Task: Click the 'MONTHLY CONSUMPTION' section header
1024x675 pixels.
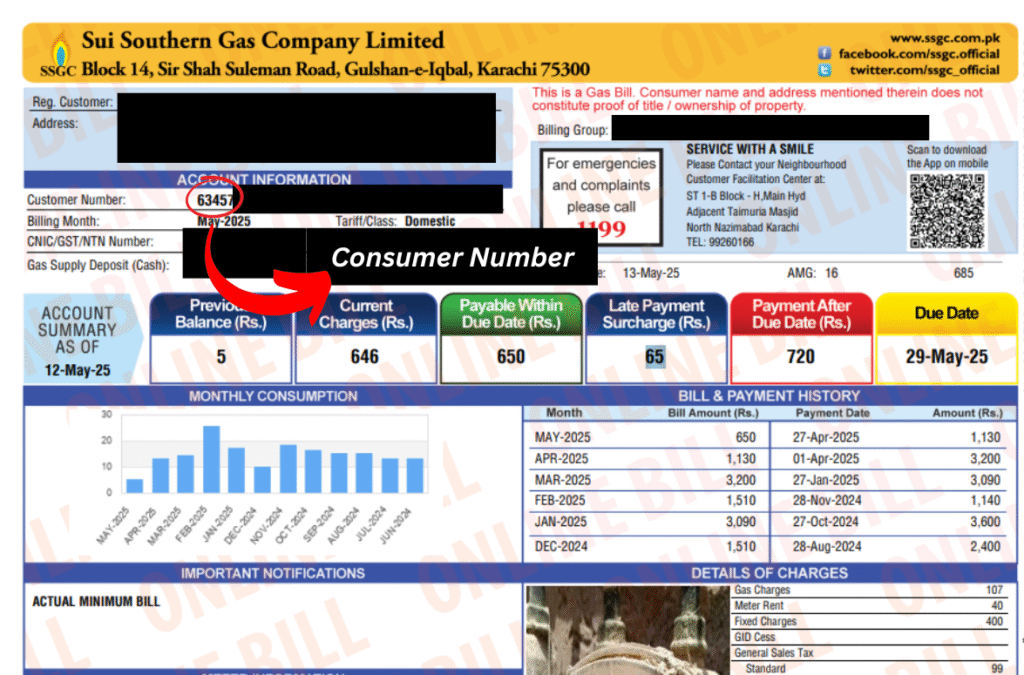Action: [273, 396]
